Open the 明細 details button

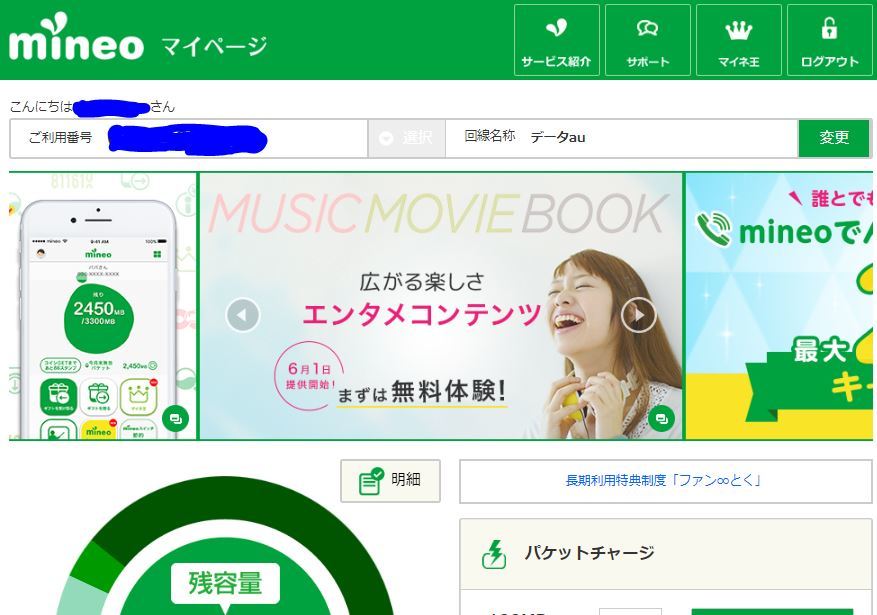point(390,481)
